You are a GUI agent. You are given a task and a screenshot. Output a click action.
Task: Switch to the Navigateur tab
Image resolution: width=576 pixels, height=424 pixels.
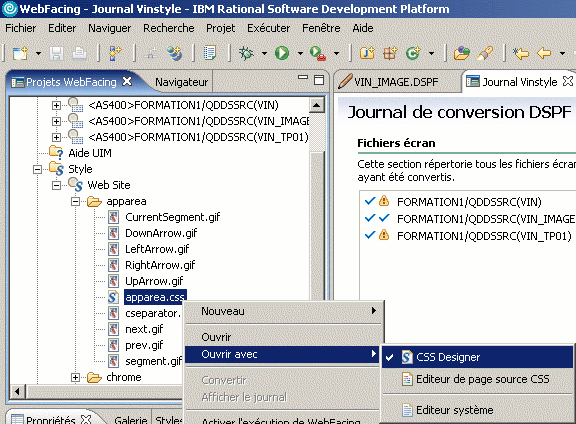point(181,82)
